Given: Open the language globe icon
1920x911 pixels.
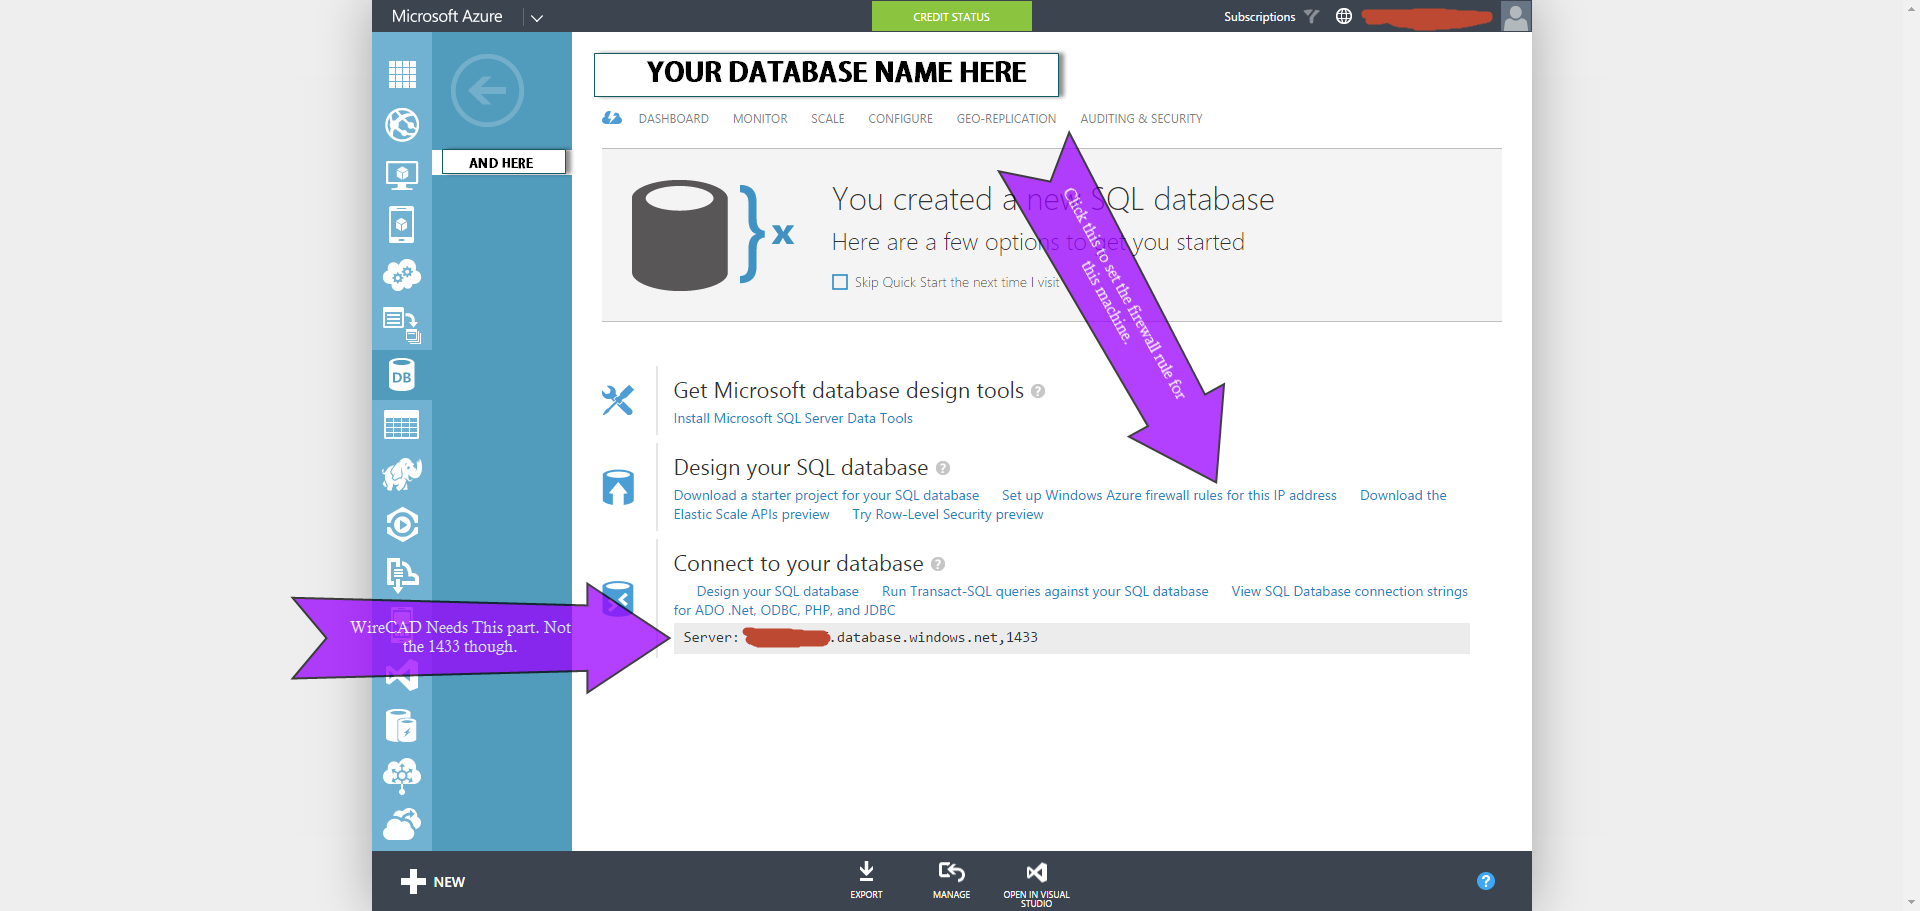Looking at the screenshot, I should pos(1344,16).
